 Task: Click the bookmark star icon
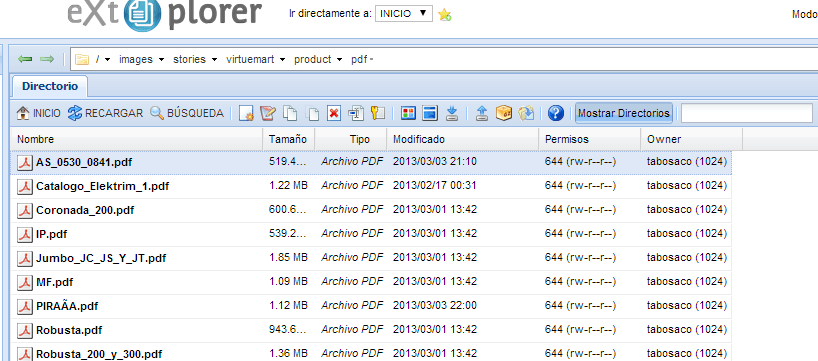(x=444, y=15)
